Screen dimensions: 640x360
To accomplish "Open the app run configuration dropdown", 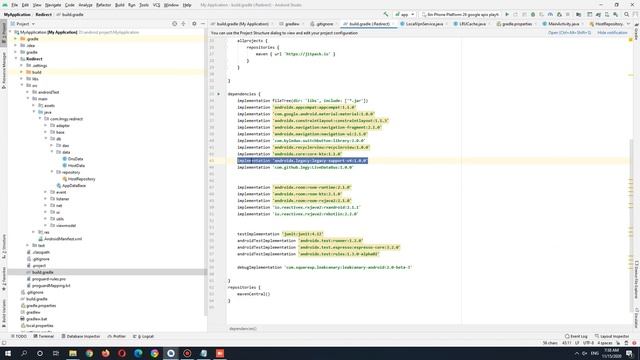I will (404, 14).
